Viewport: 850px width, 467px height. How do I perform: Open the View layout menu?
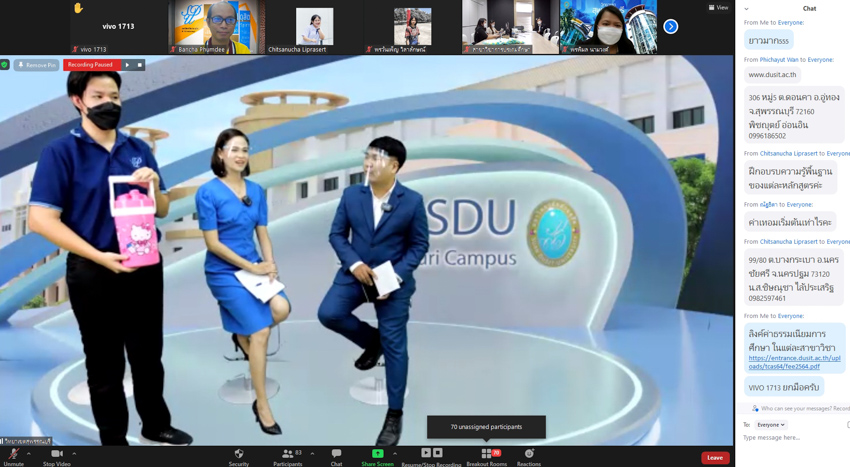pos(718,8)
